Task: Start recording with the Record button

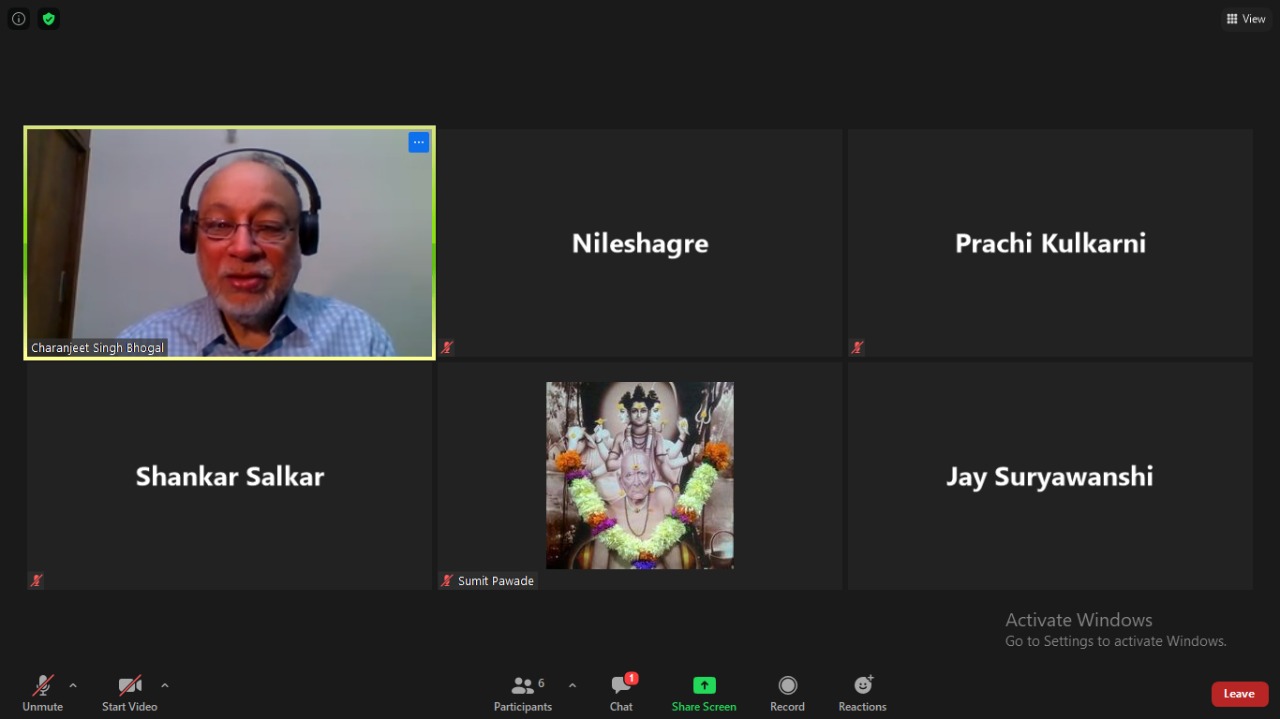Action: pos(787,693)
